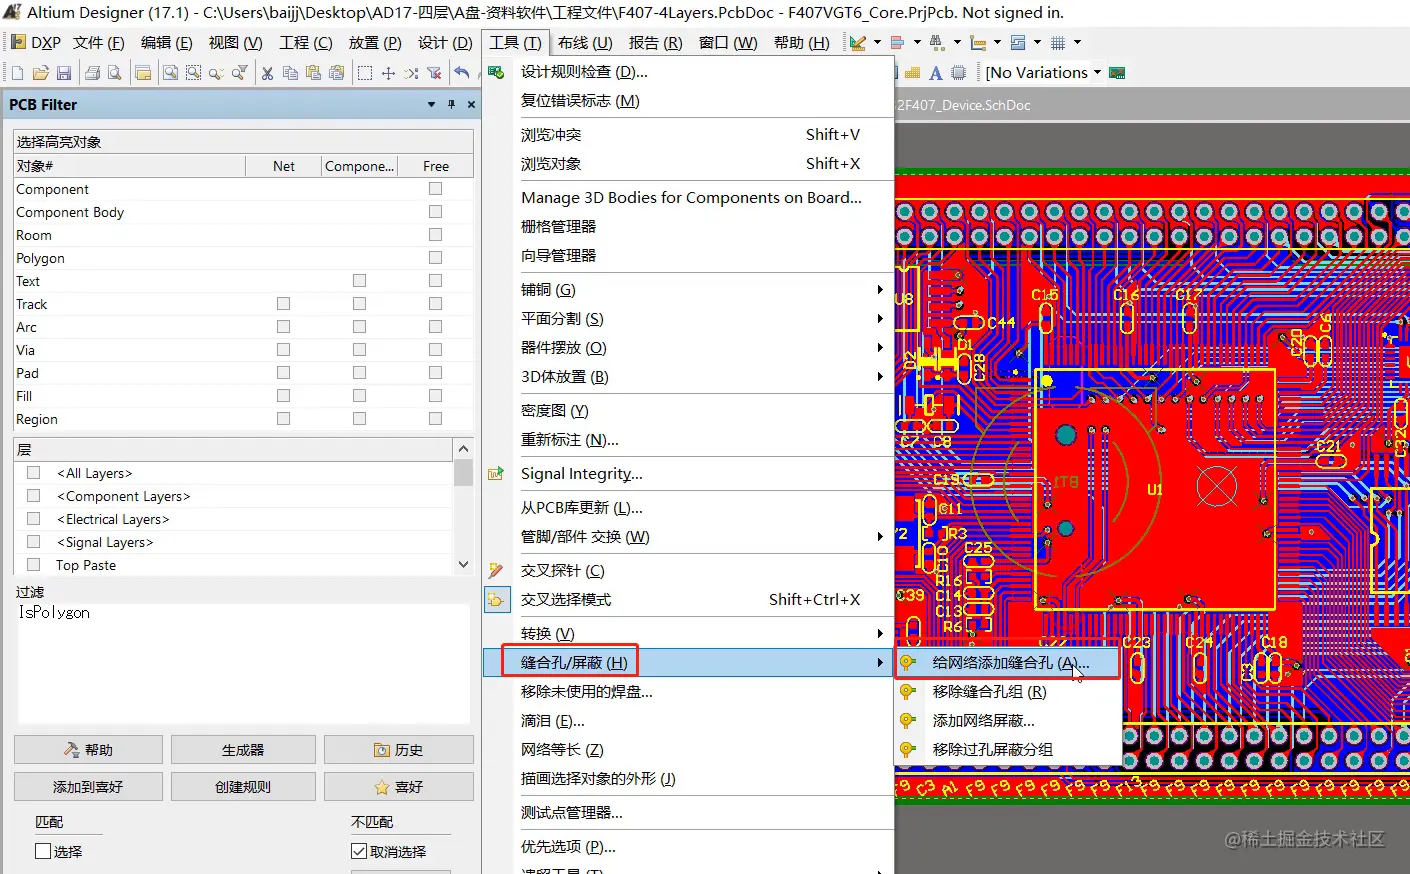
Task: Click the 喜好 star button
Action: coord(398,787)
